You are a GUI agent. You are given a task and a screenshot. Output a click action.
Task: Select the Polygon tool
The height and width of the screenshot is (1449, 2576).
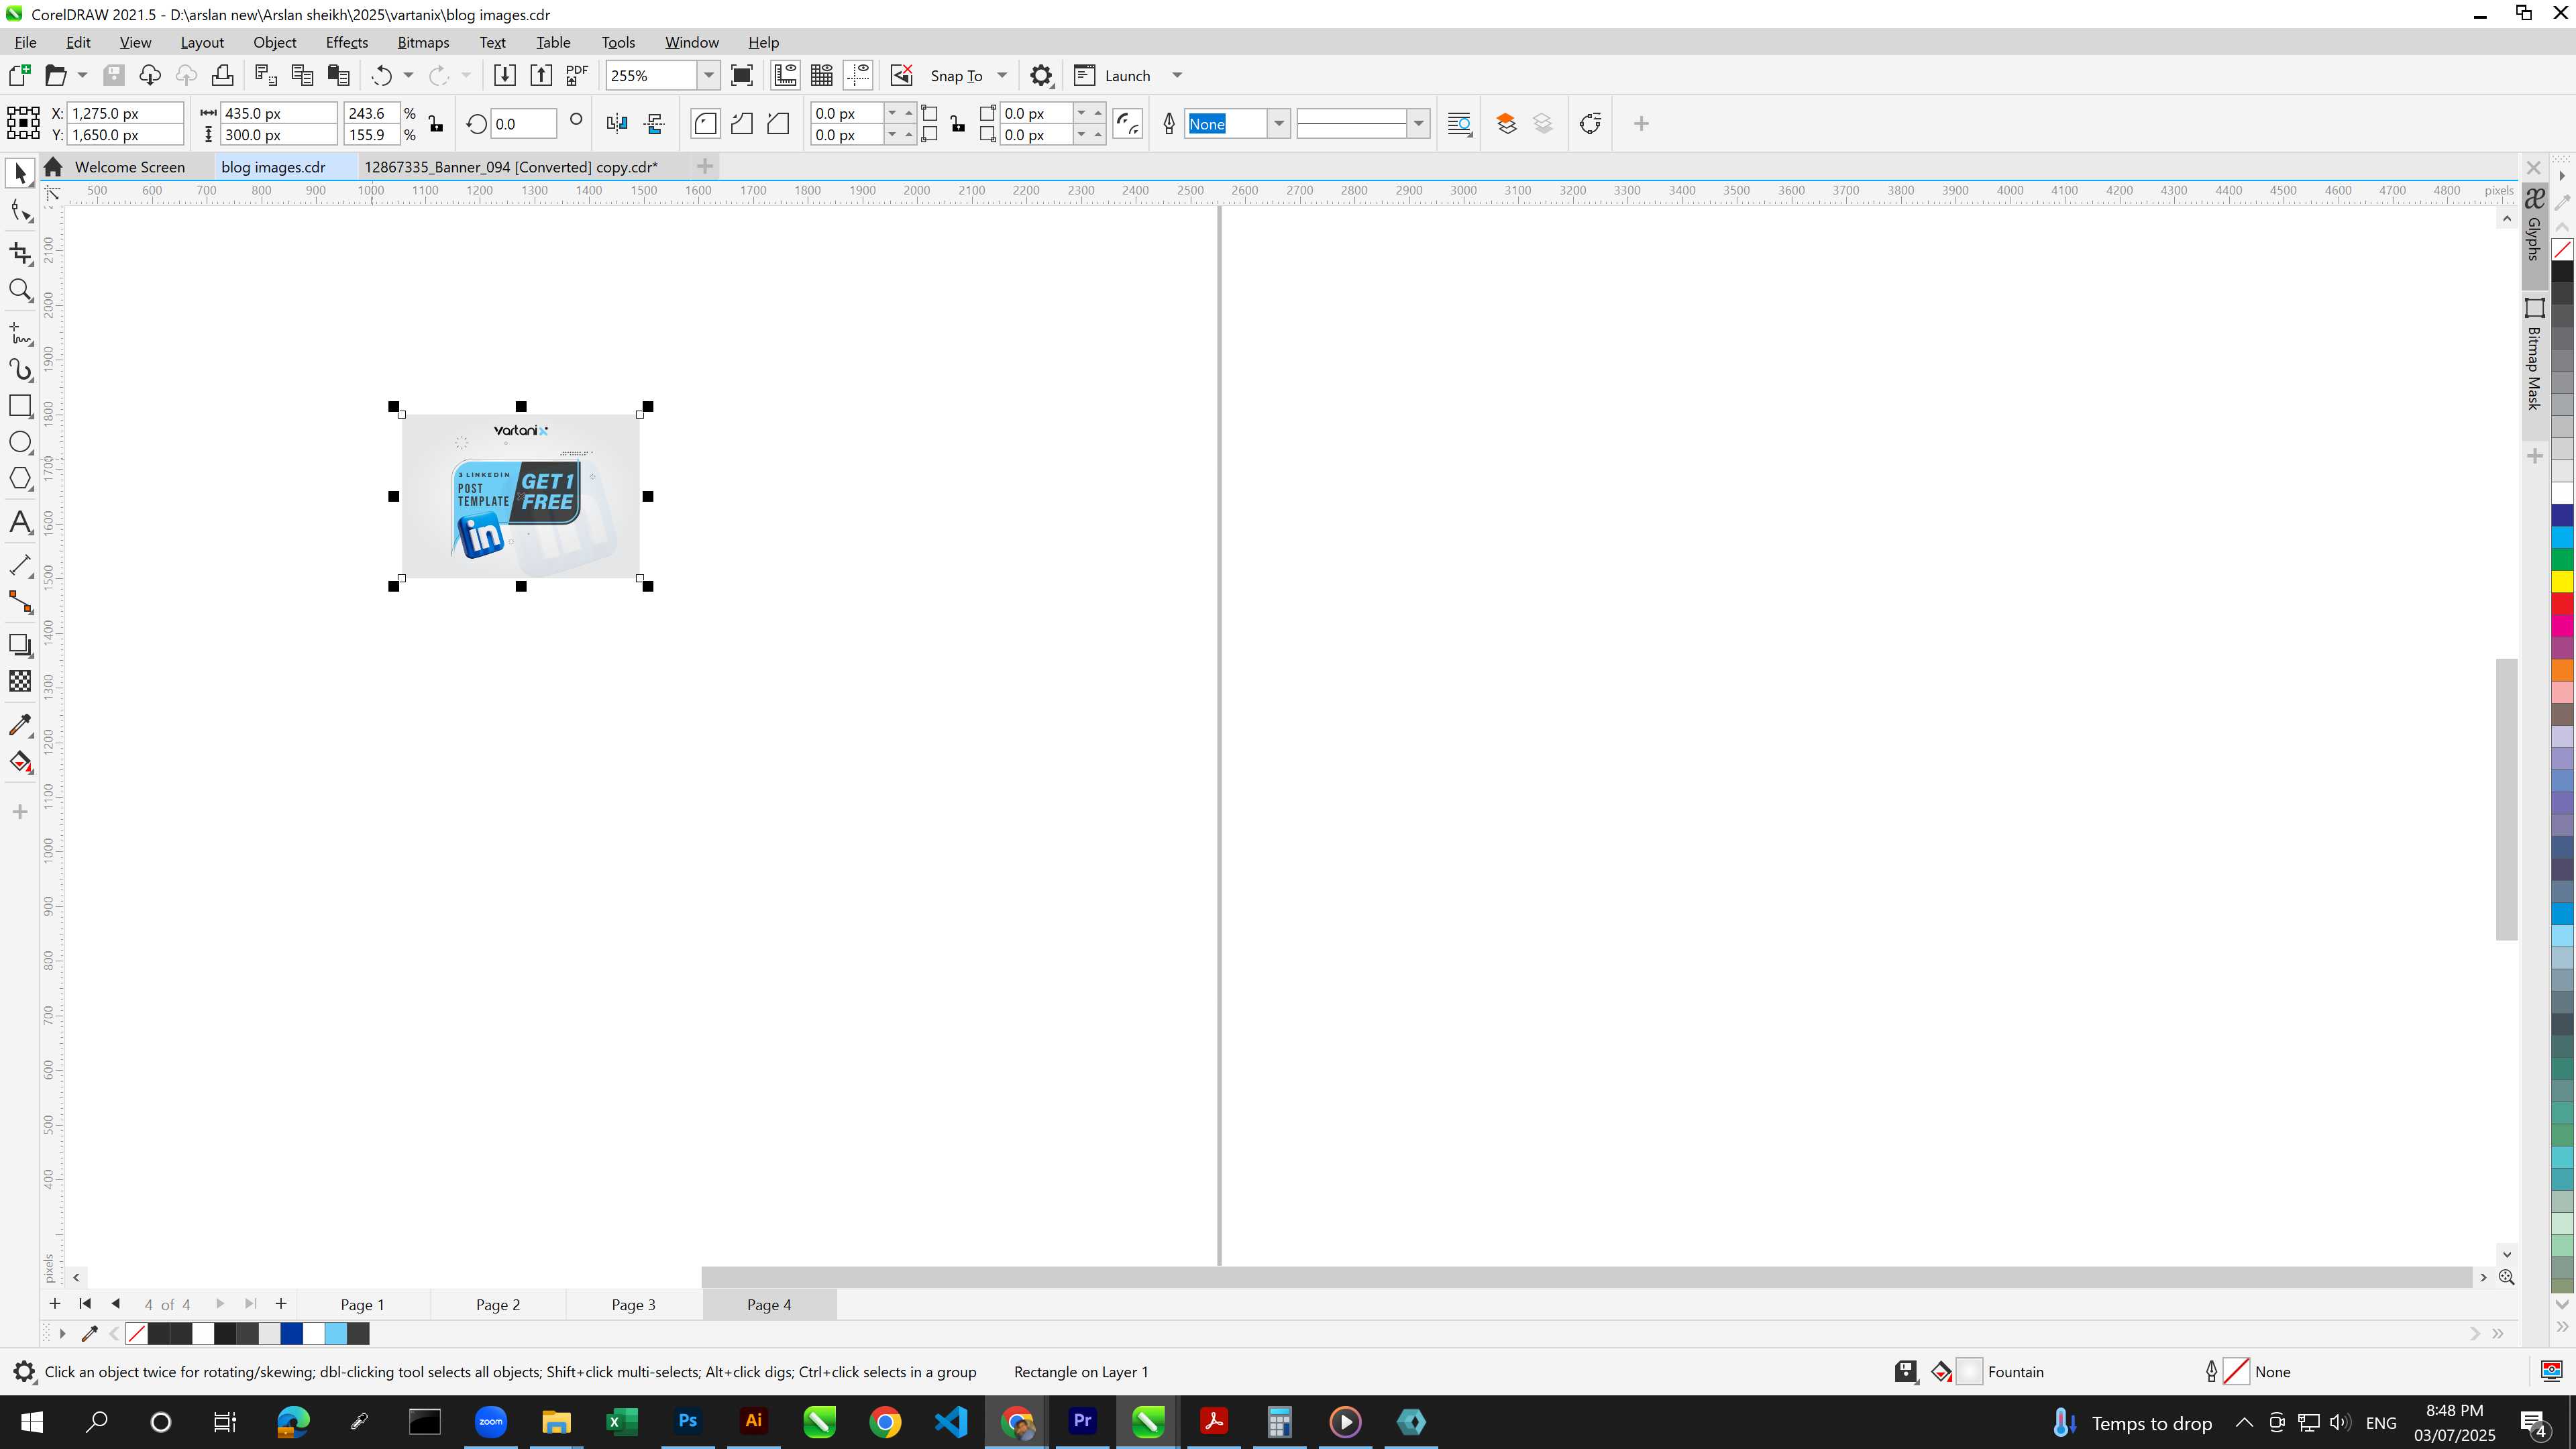pyautogui.click(x=20, y=479)
